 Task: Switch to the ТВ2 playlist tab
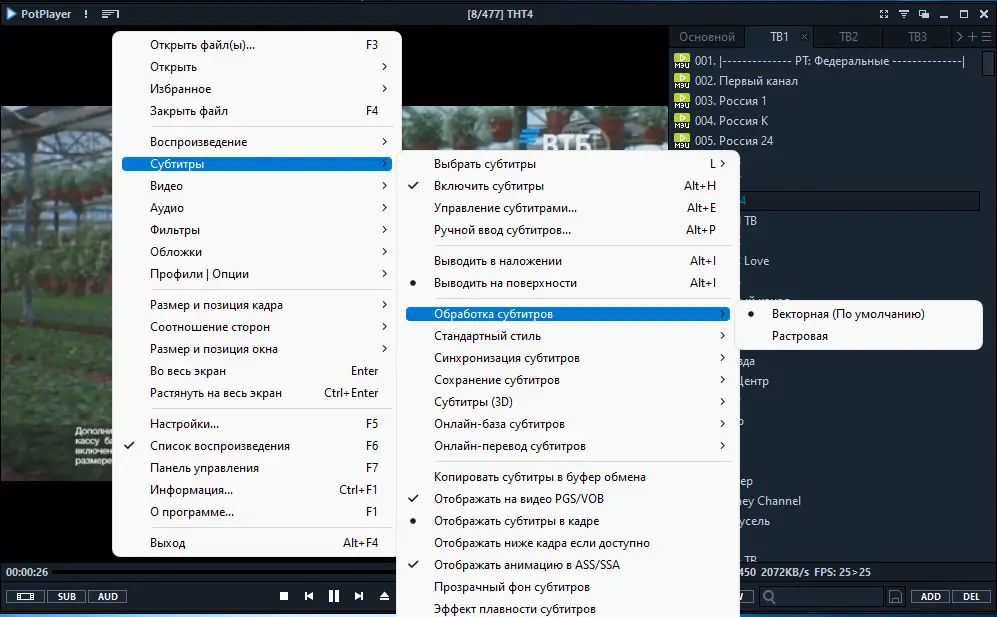point(847,36)
